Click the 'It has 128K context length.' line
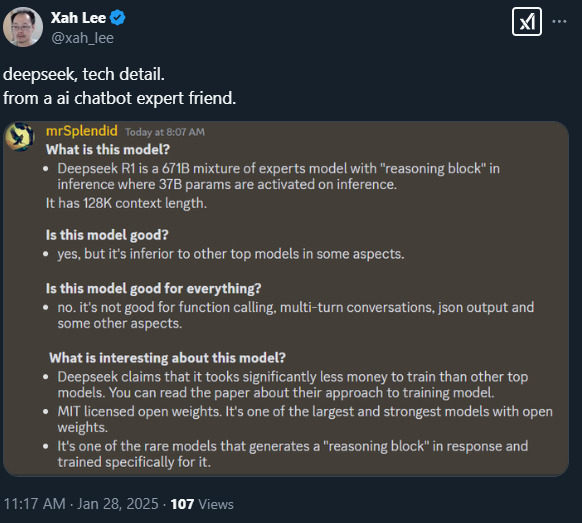Image resolution: width=582 pixels, height=523 pixels. tap(126, 203)
